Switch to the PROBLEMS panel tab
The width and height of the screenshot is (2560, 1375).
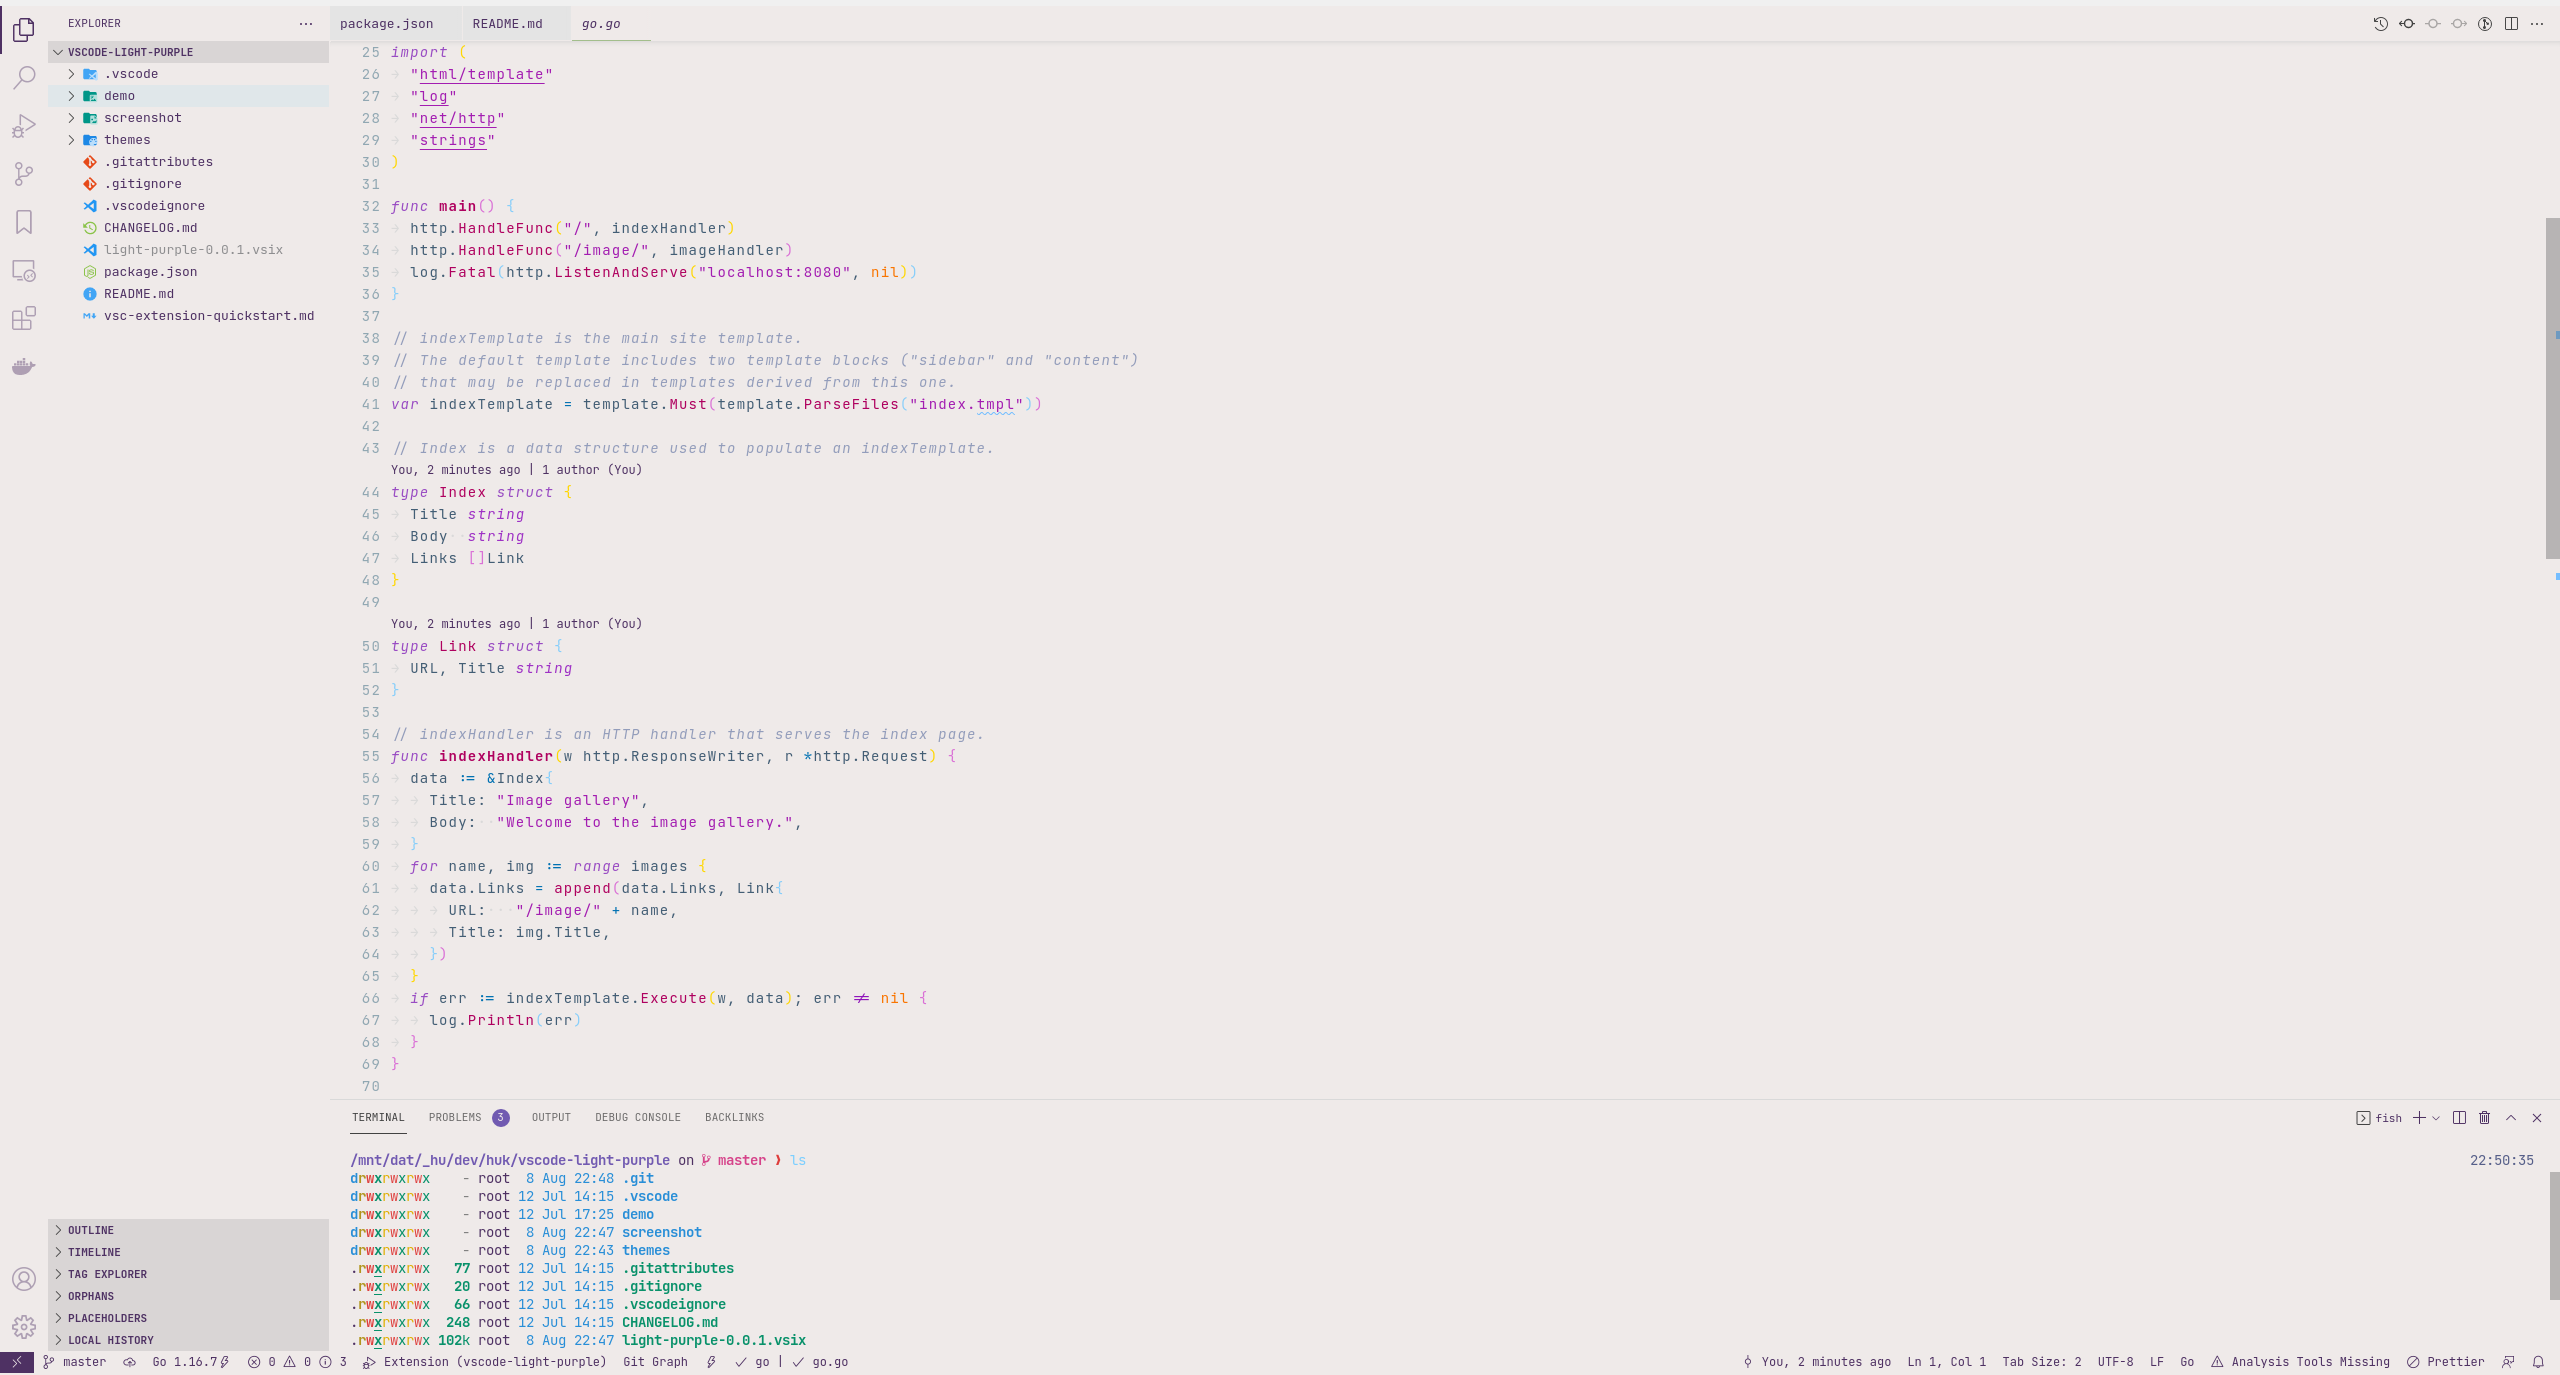coord(455,1118)
